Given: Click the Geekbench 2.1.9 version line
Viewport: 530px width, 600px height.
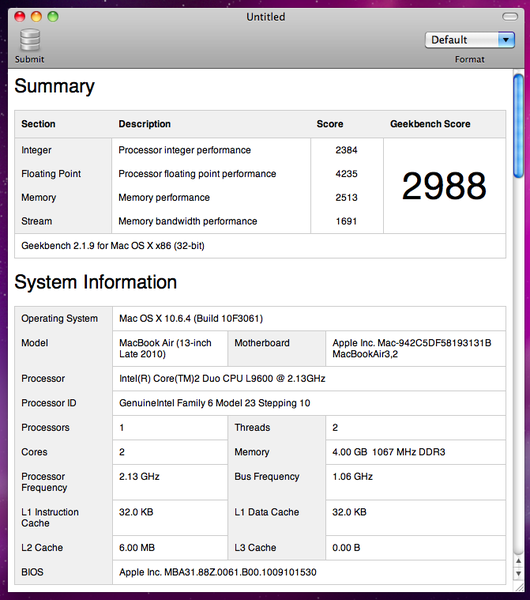Looking at the screenshot, I should [x=113, y=246].
